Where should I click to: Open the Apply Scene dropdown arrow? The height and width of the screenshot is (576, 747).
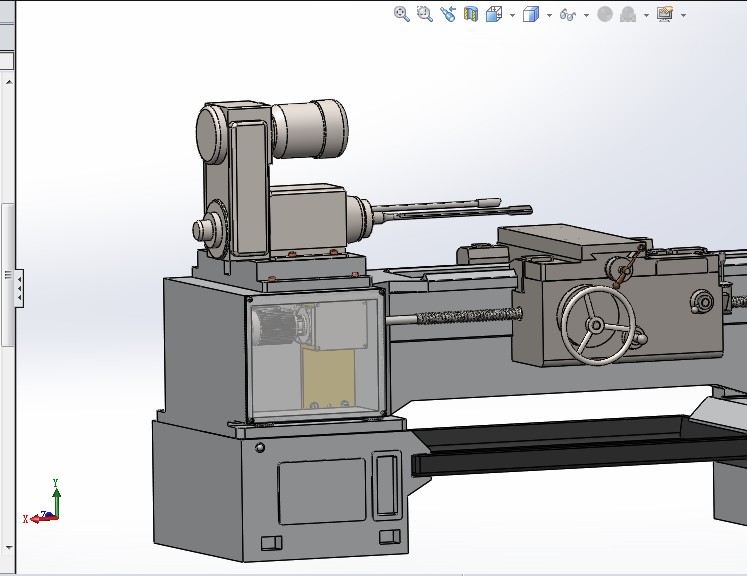click(x=646, y=15)
